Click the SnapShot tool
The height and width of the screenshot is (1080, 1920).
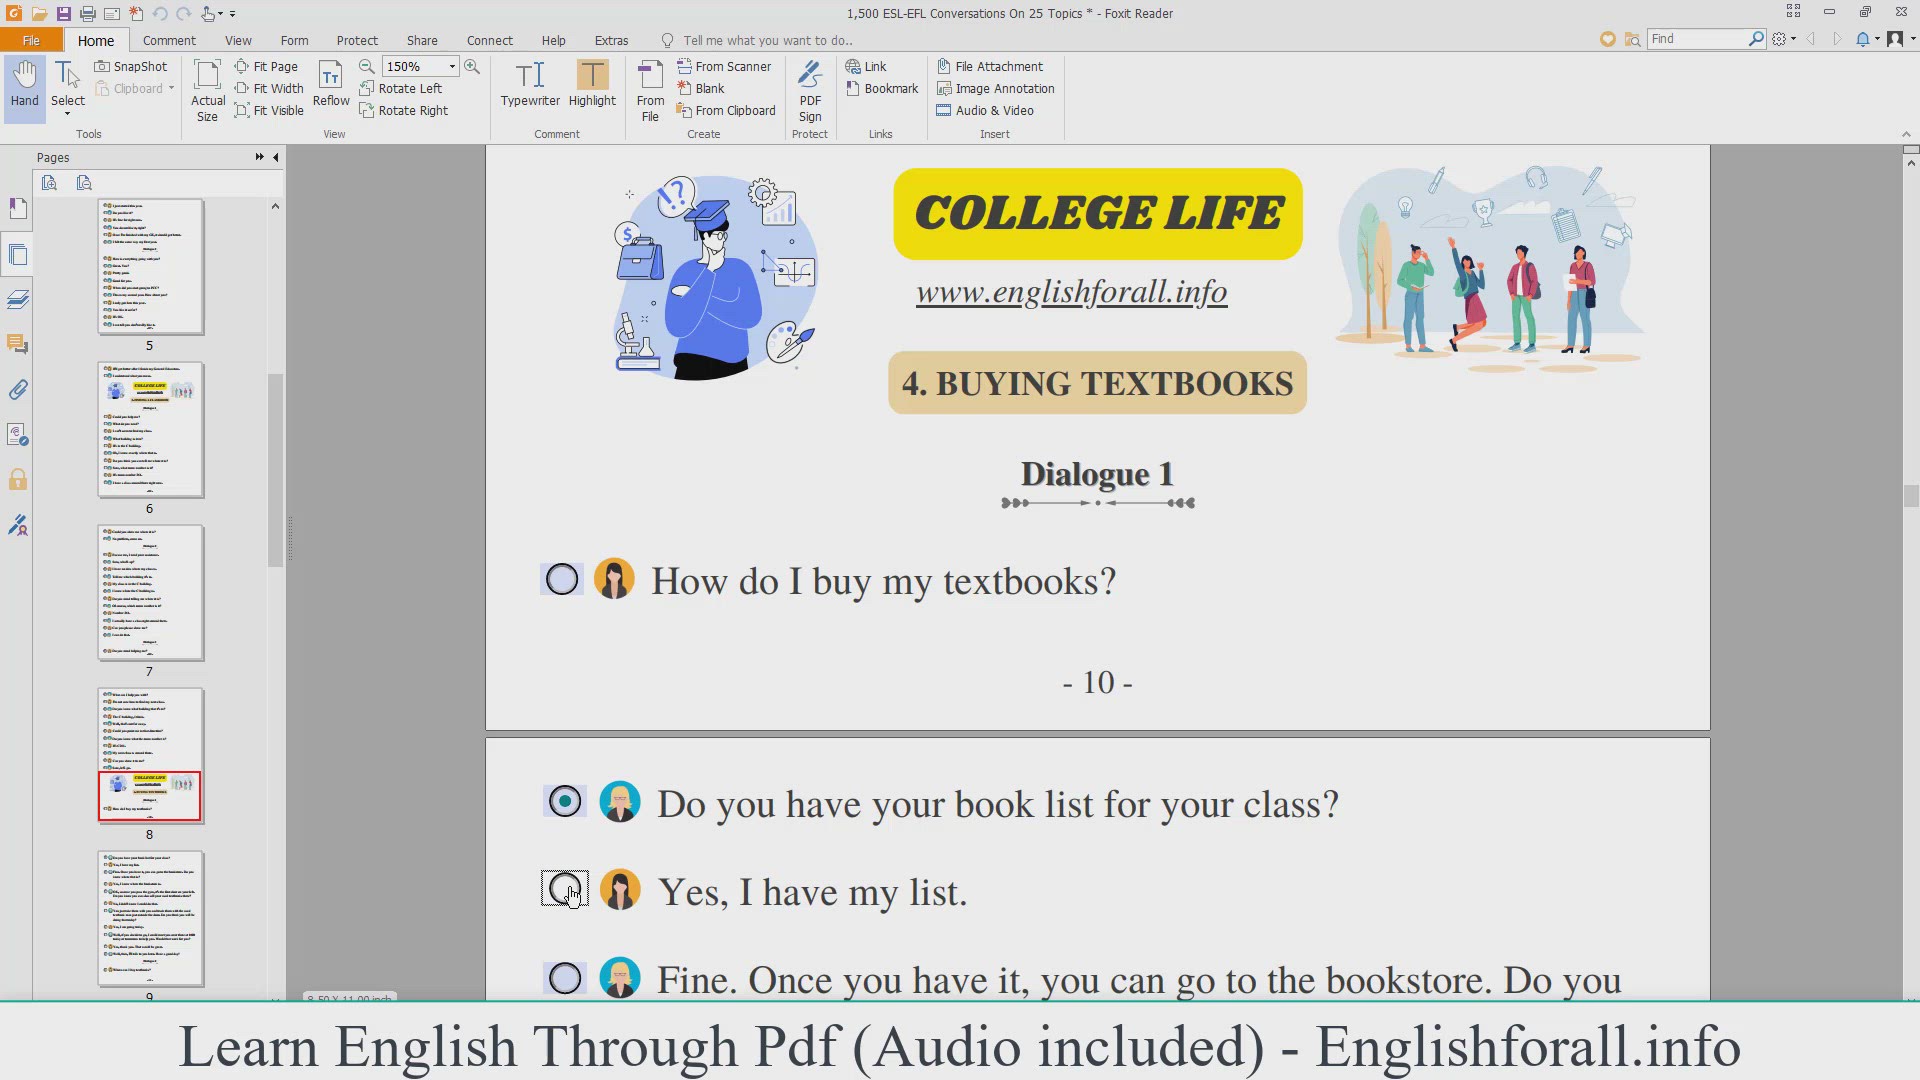[x=131, y=66]
